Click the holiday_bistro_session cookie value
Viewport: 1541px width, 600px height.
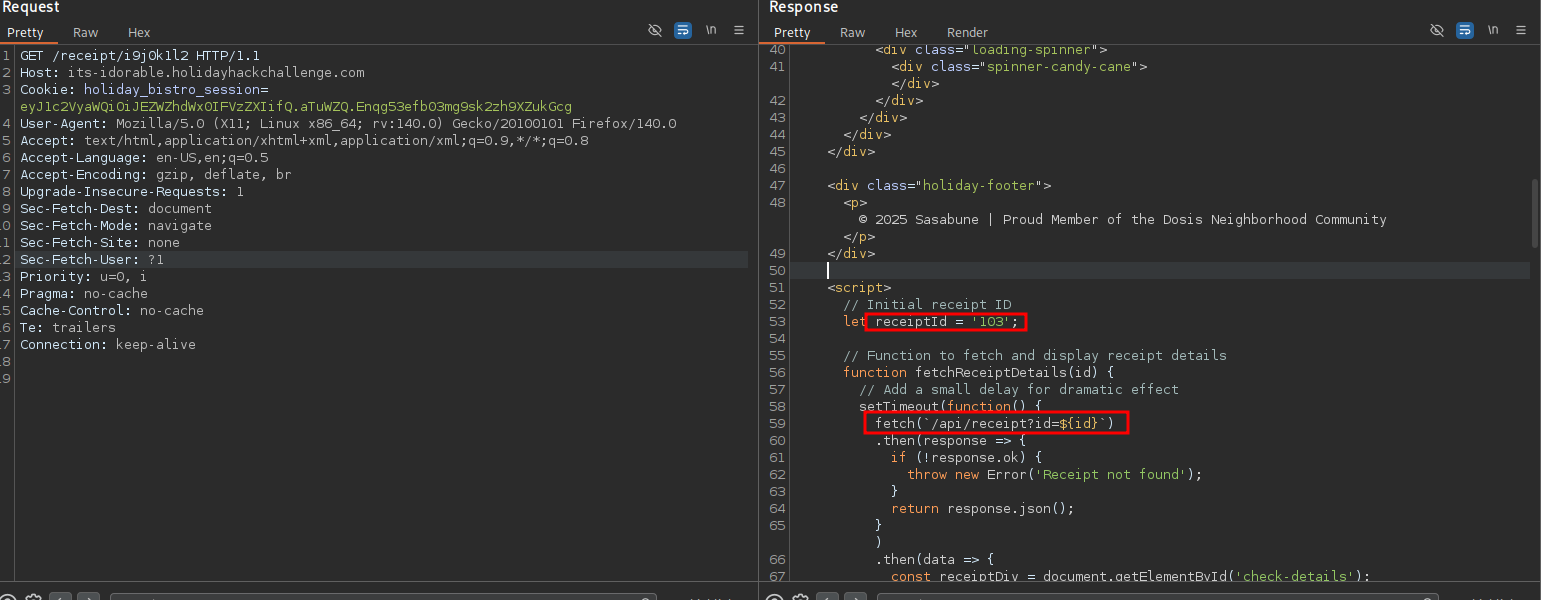[296, 106]
